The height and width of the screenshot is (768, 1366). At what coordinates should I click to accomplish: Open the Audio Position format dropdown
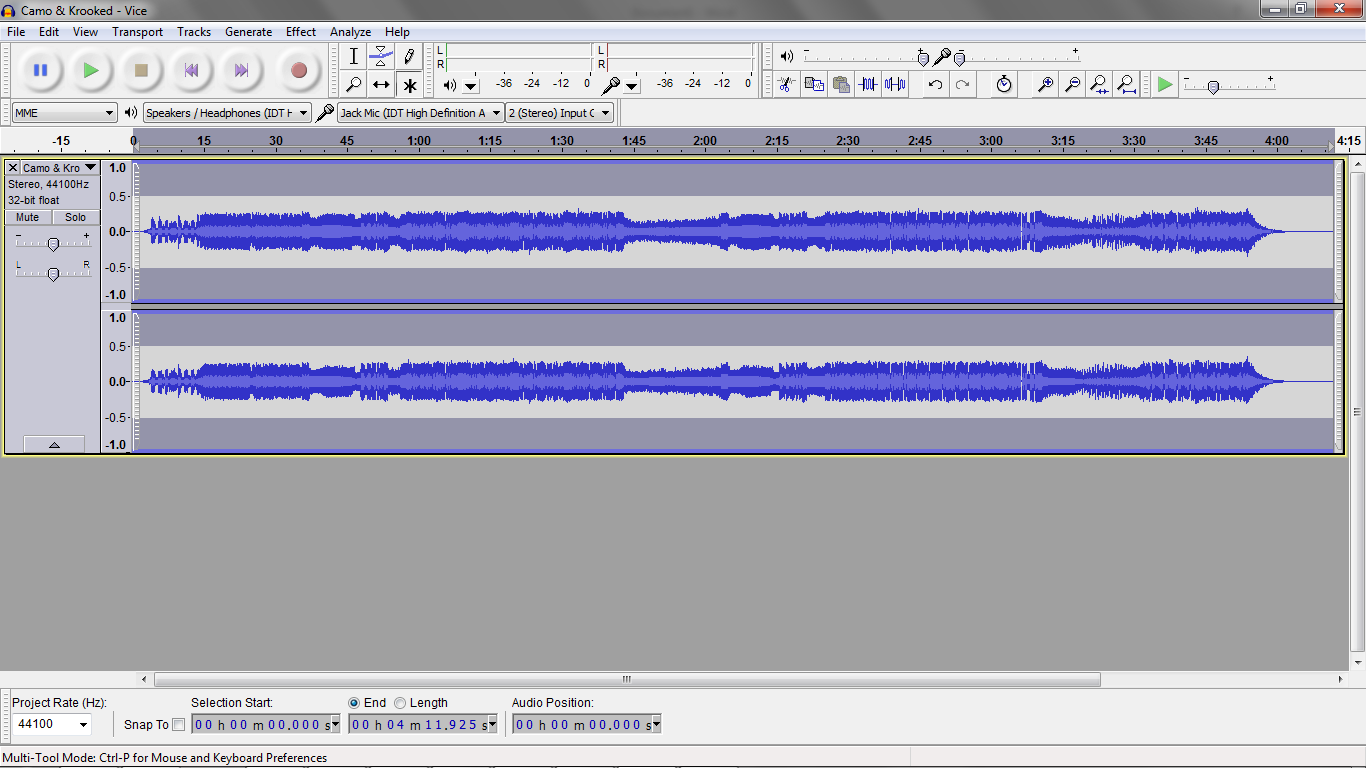(x=655, y=724)
